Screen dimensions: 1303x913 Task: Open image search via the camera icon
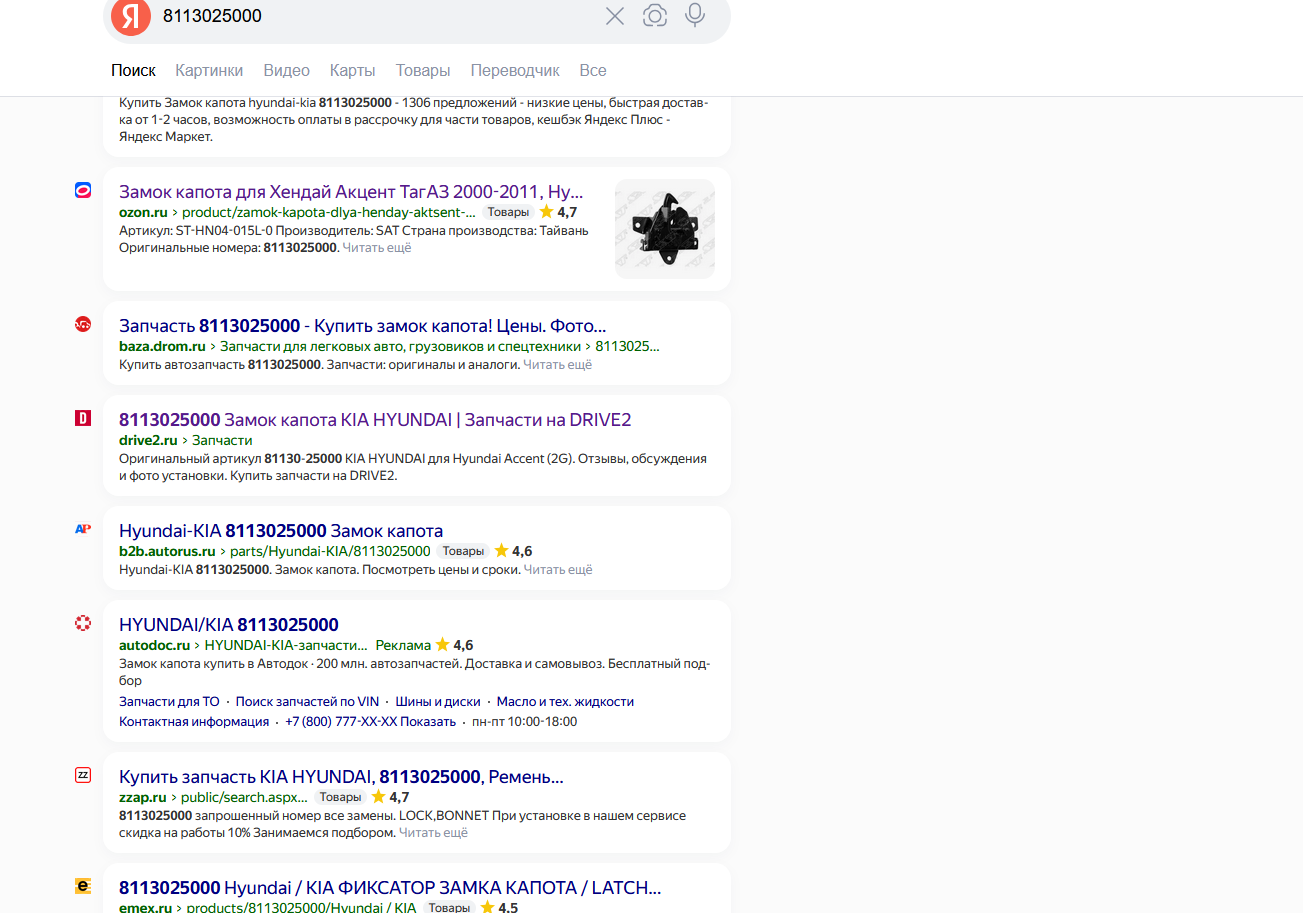[655, 16]
